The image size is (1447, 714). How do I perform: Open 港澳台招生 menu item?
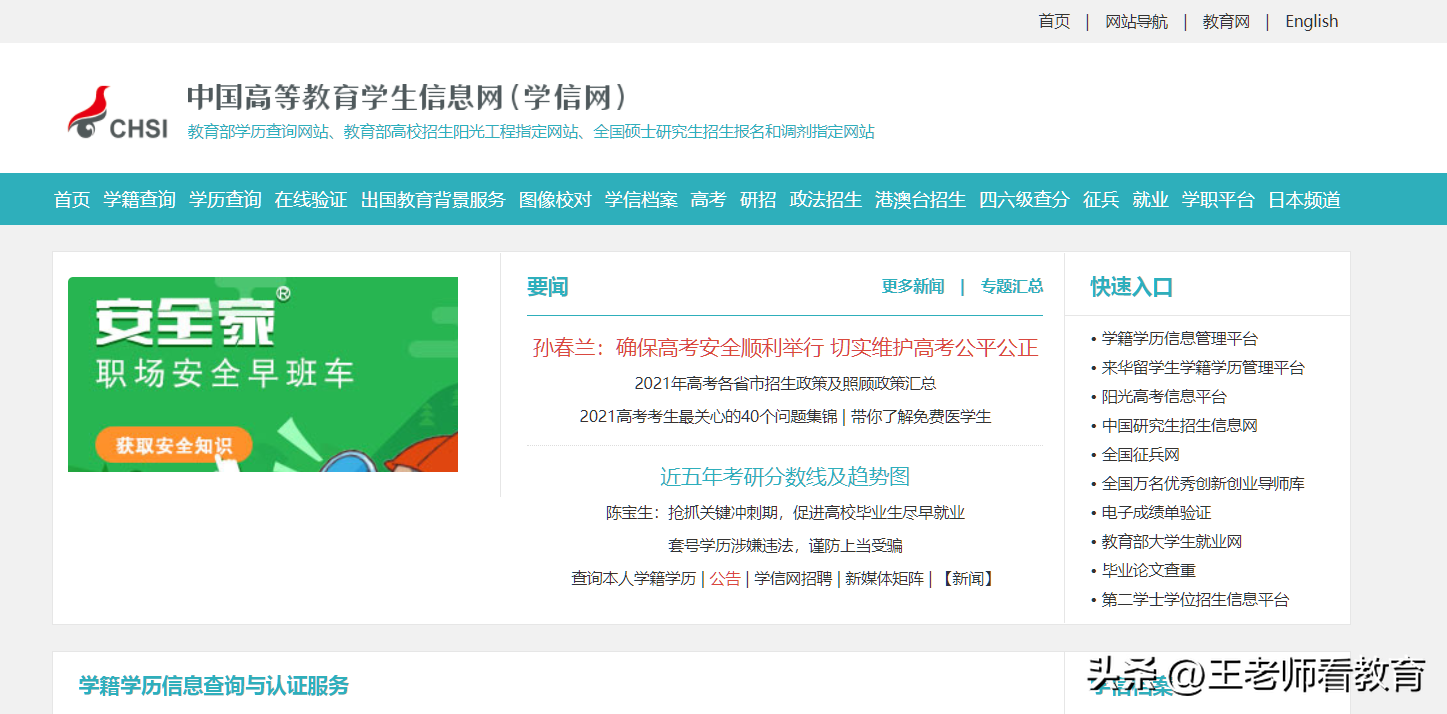pos(920,200)
